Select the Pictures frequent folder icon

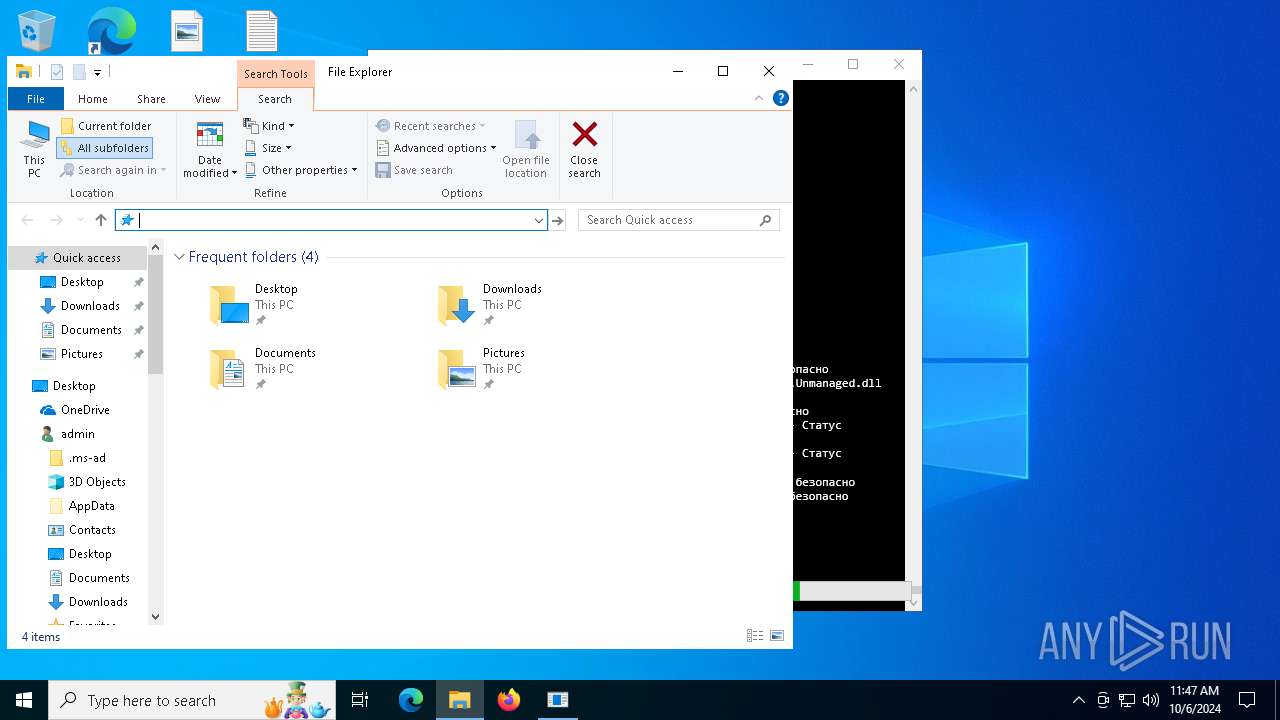pyautogui.click(x=458, y=369)
